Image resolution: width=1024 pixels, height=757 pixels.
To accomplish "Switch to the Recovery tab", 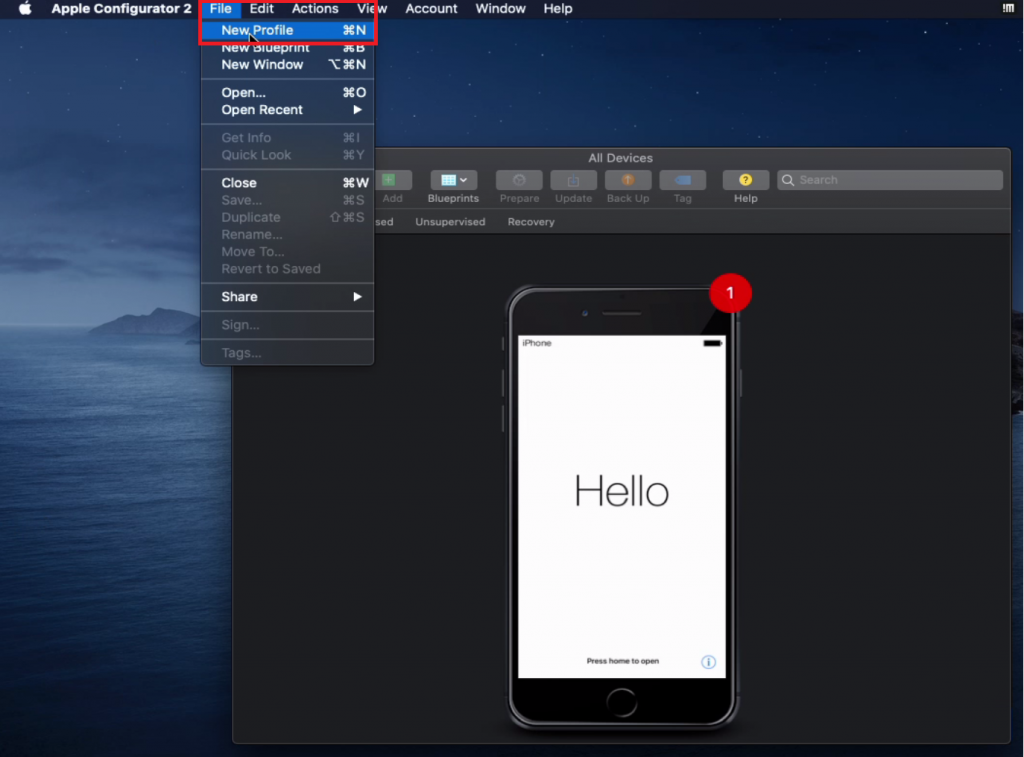I will point(530,222).
